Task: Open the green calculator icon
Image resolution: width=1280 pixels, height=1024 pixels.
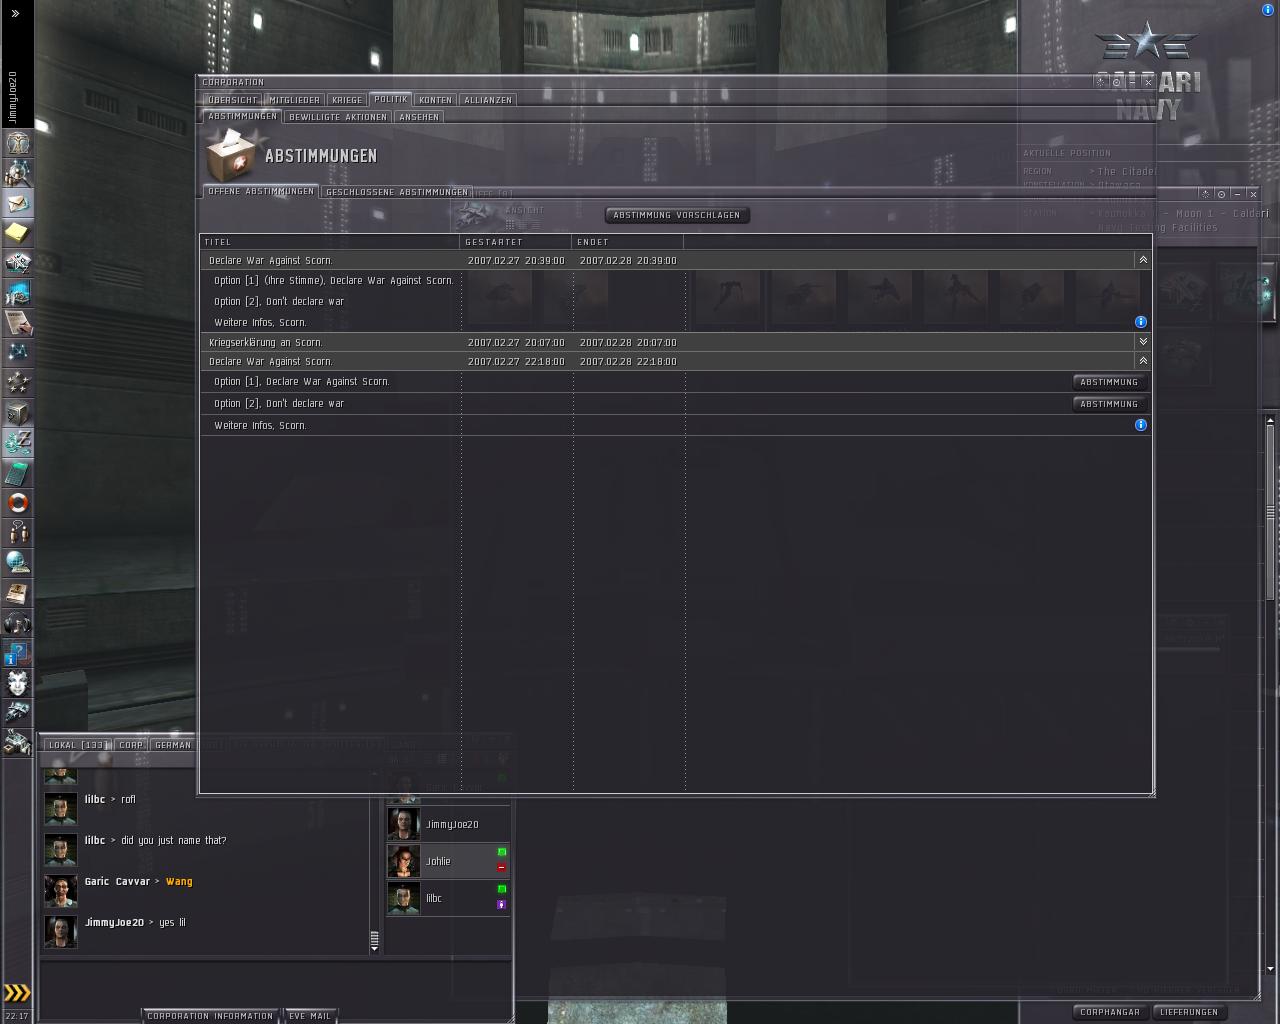Action: [x=18, y=473]
